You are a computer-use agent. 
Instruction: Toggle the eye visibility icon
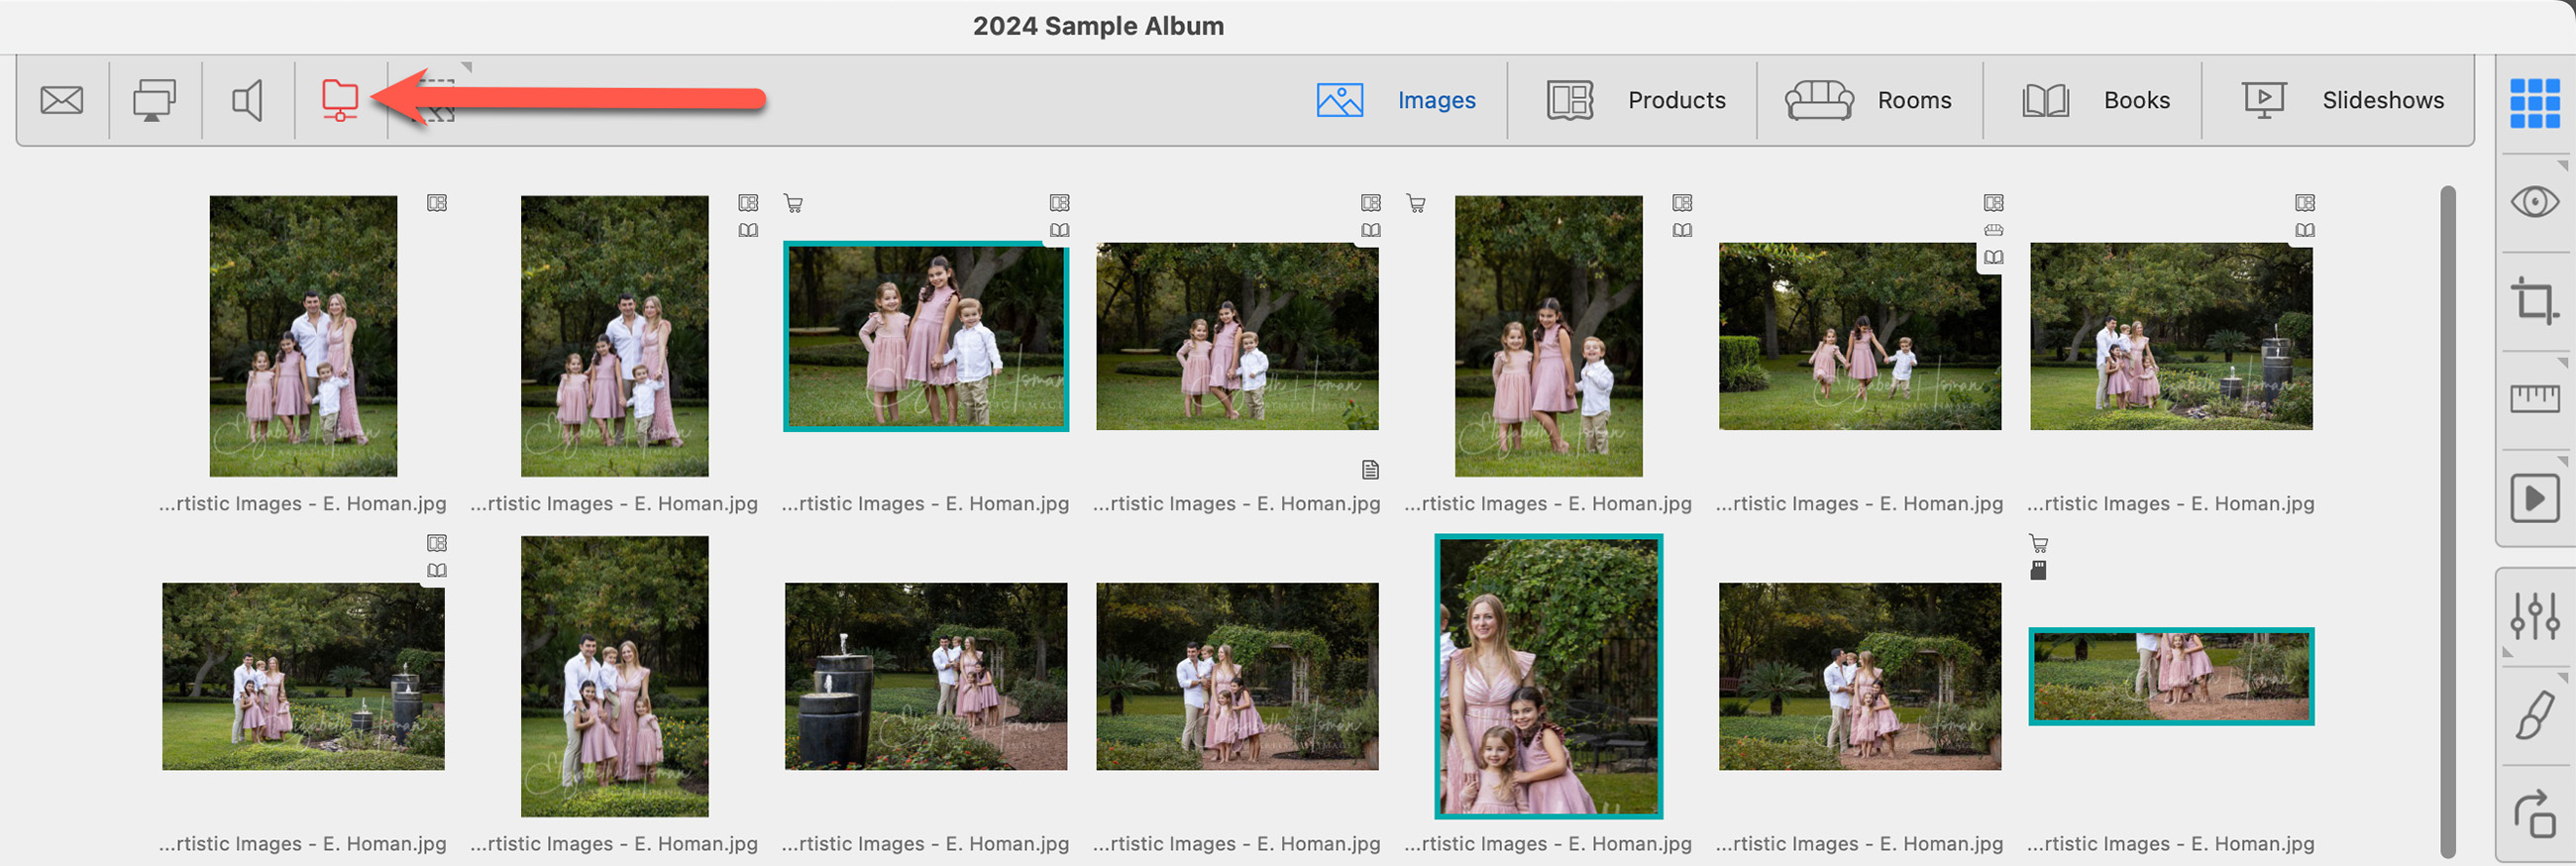[x=2534, y=202]
